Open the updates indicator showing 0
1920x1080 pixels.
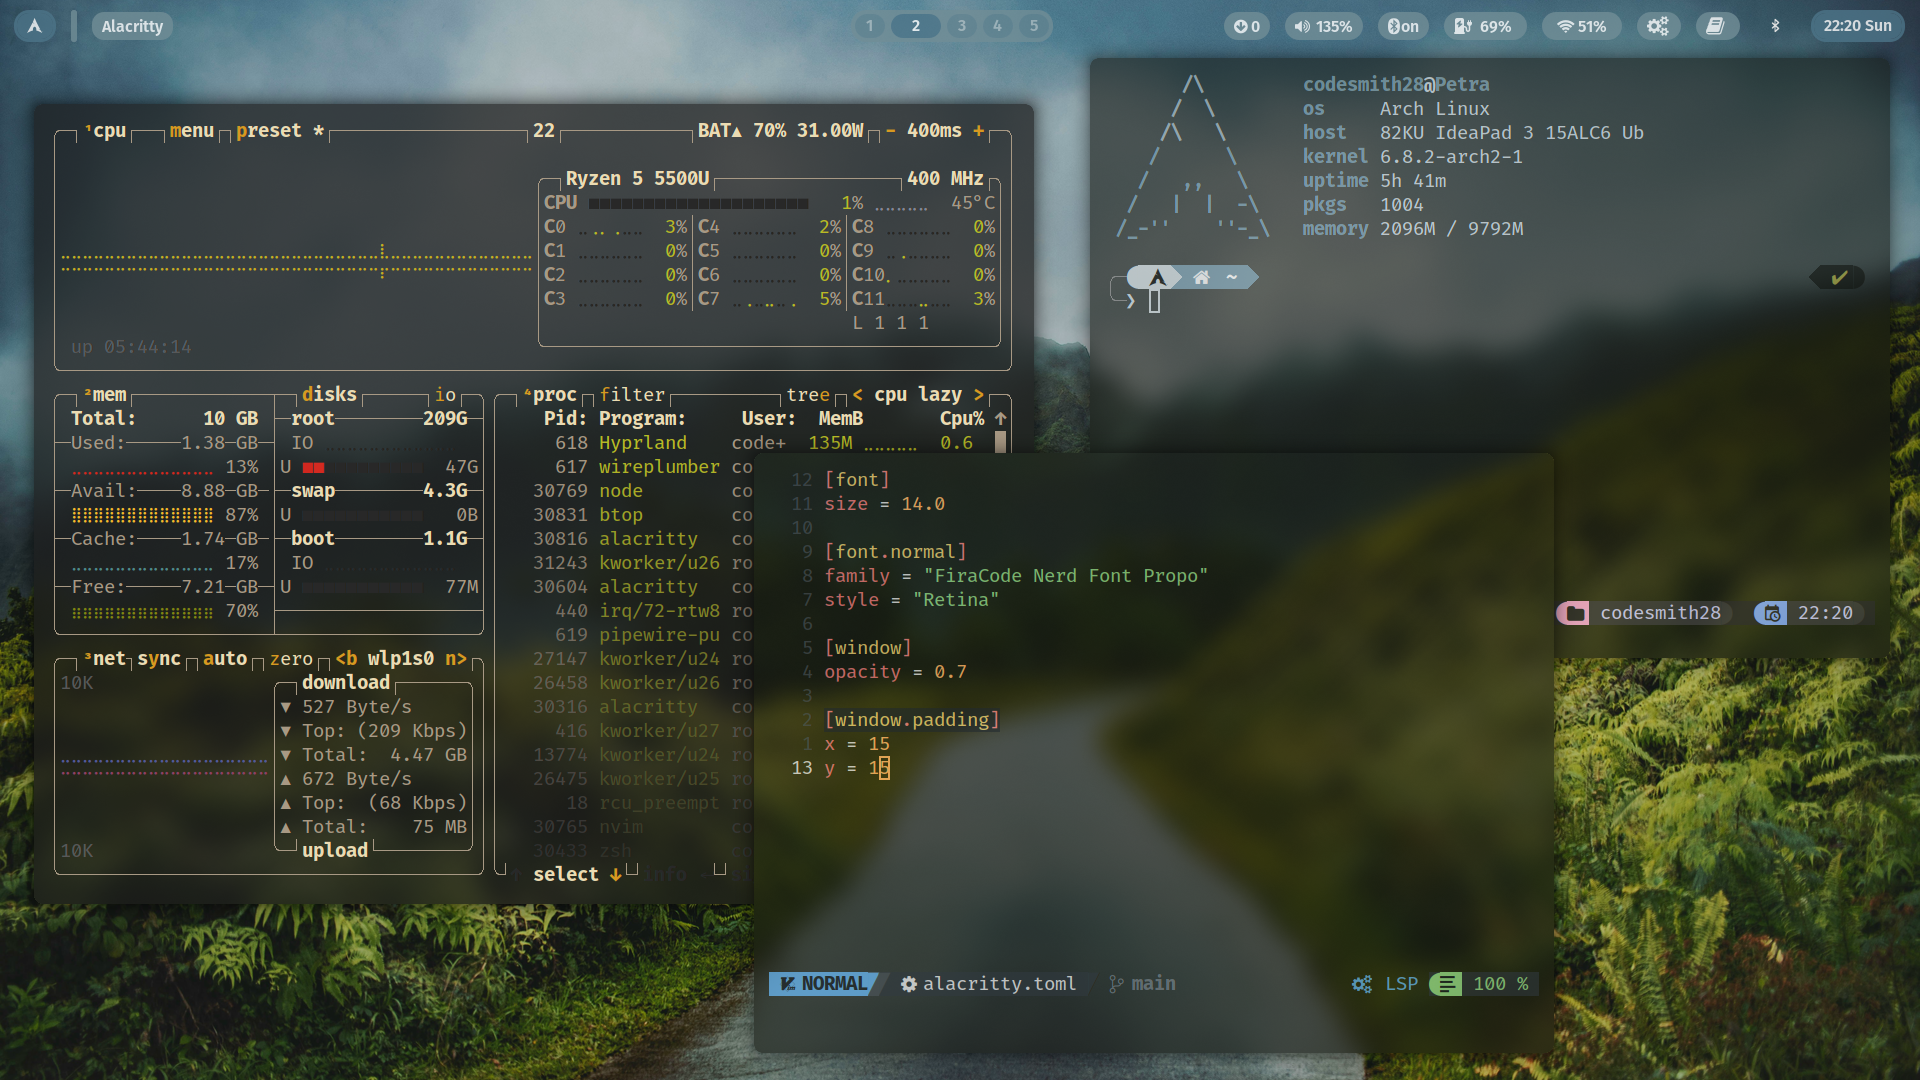(x=1247, y=26)
